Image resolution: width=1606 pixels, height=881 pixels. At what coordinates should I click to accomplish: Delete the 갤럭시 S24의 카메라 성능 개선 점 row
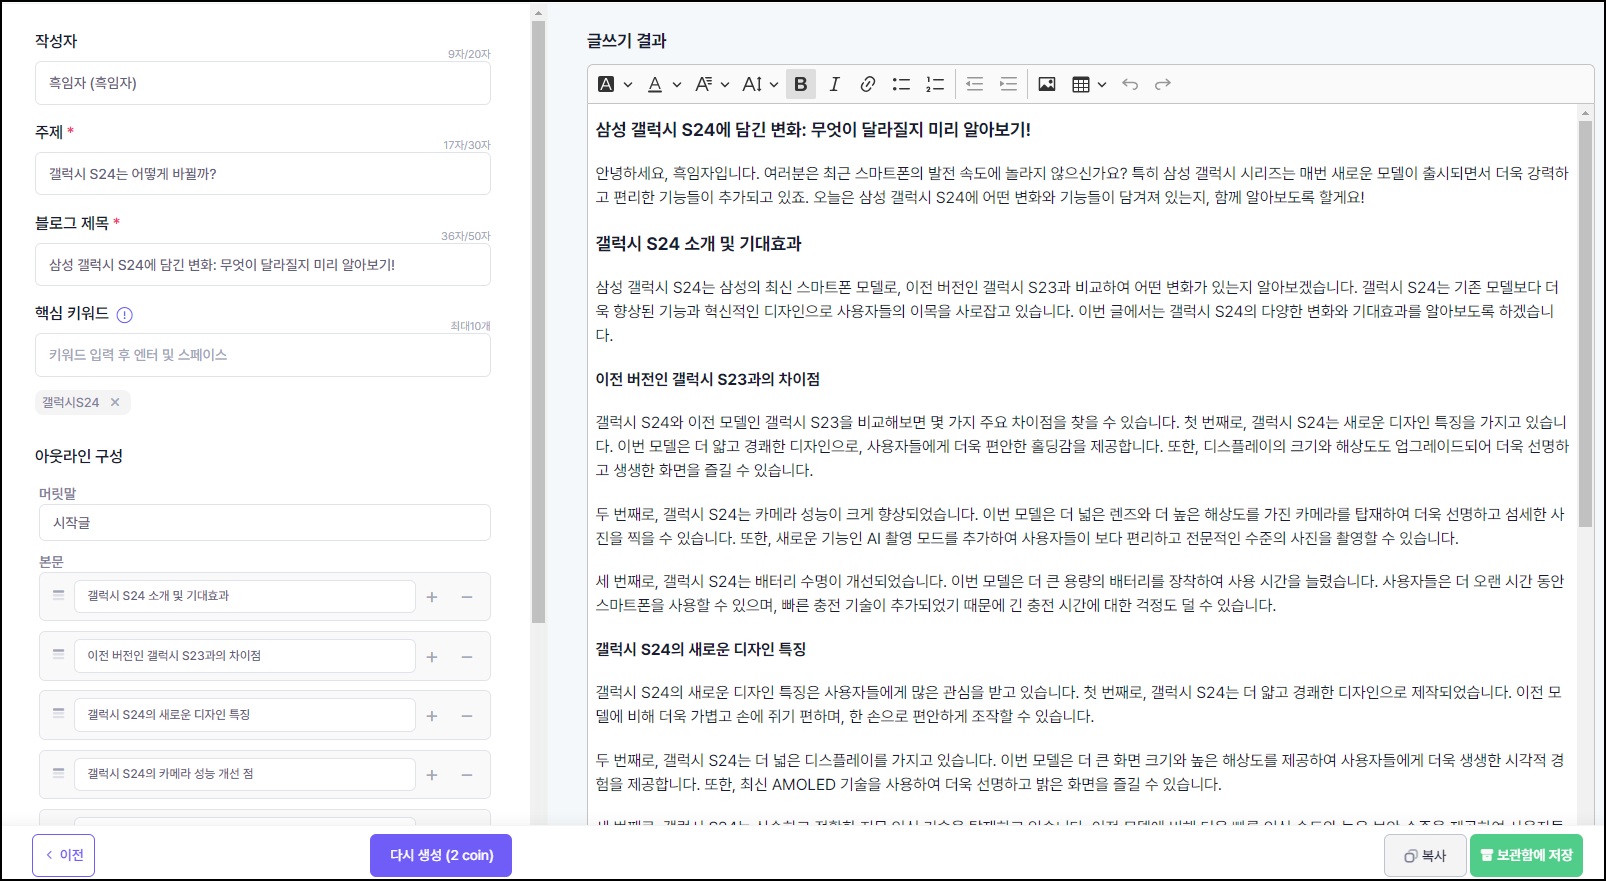point(467,775)
